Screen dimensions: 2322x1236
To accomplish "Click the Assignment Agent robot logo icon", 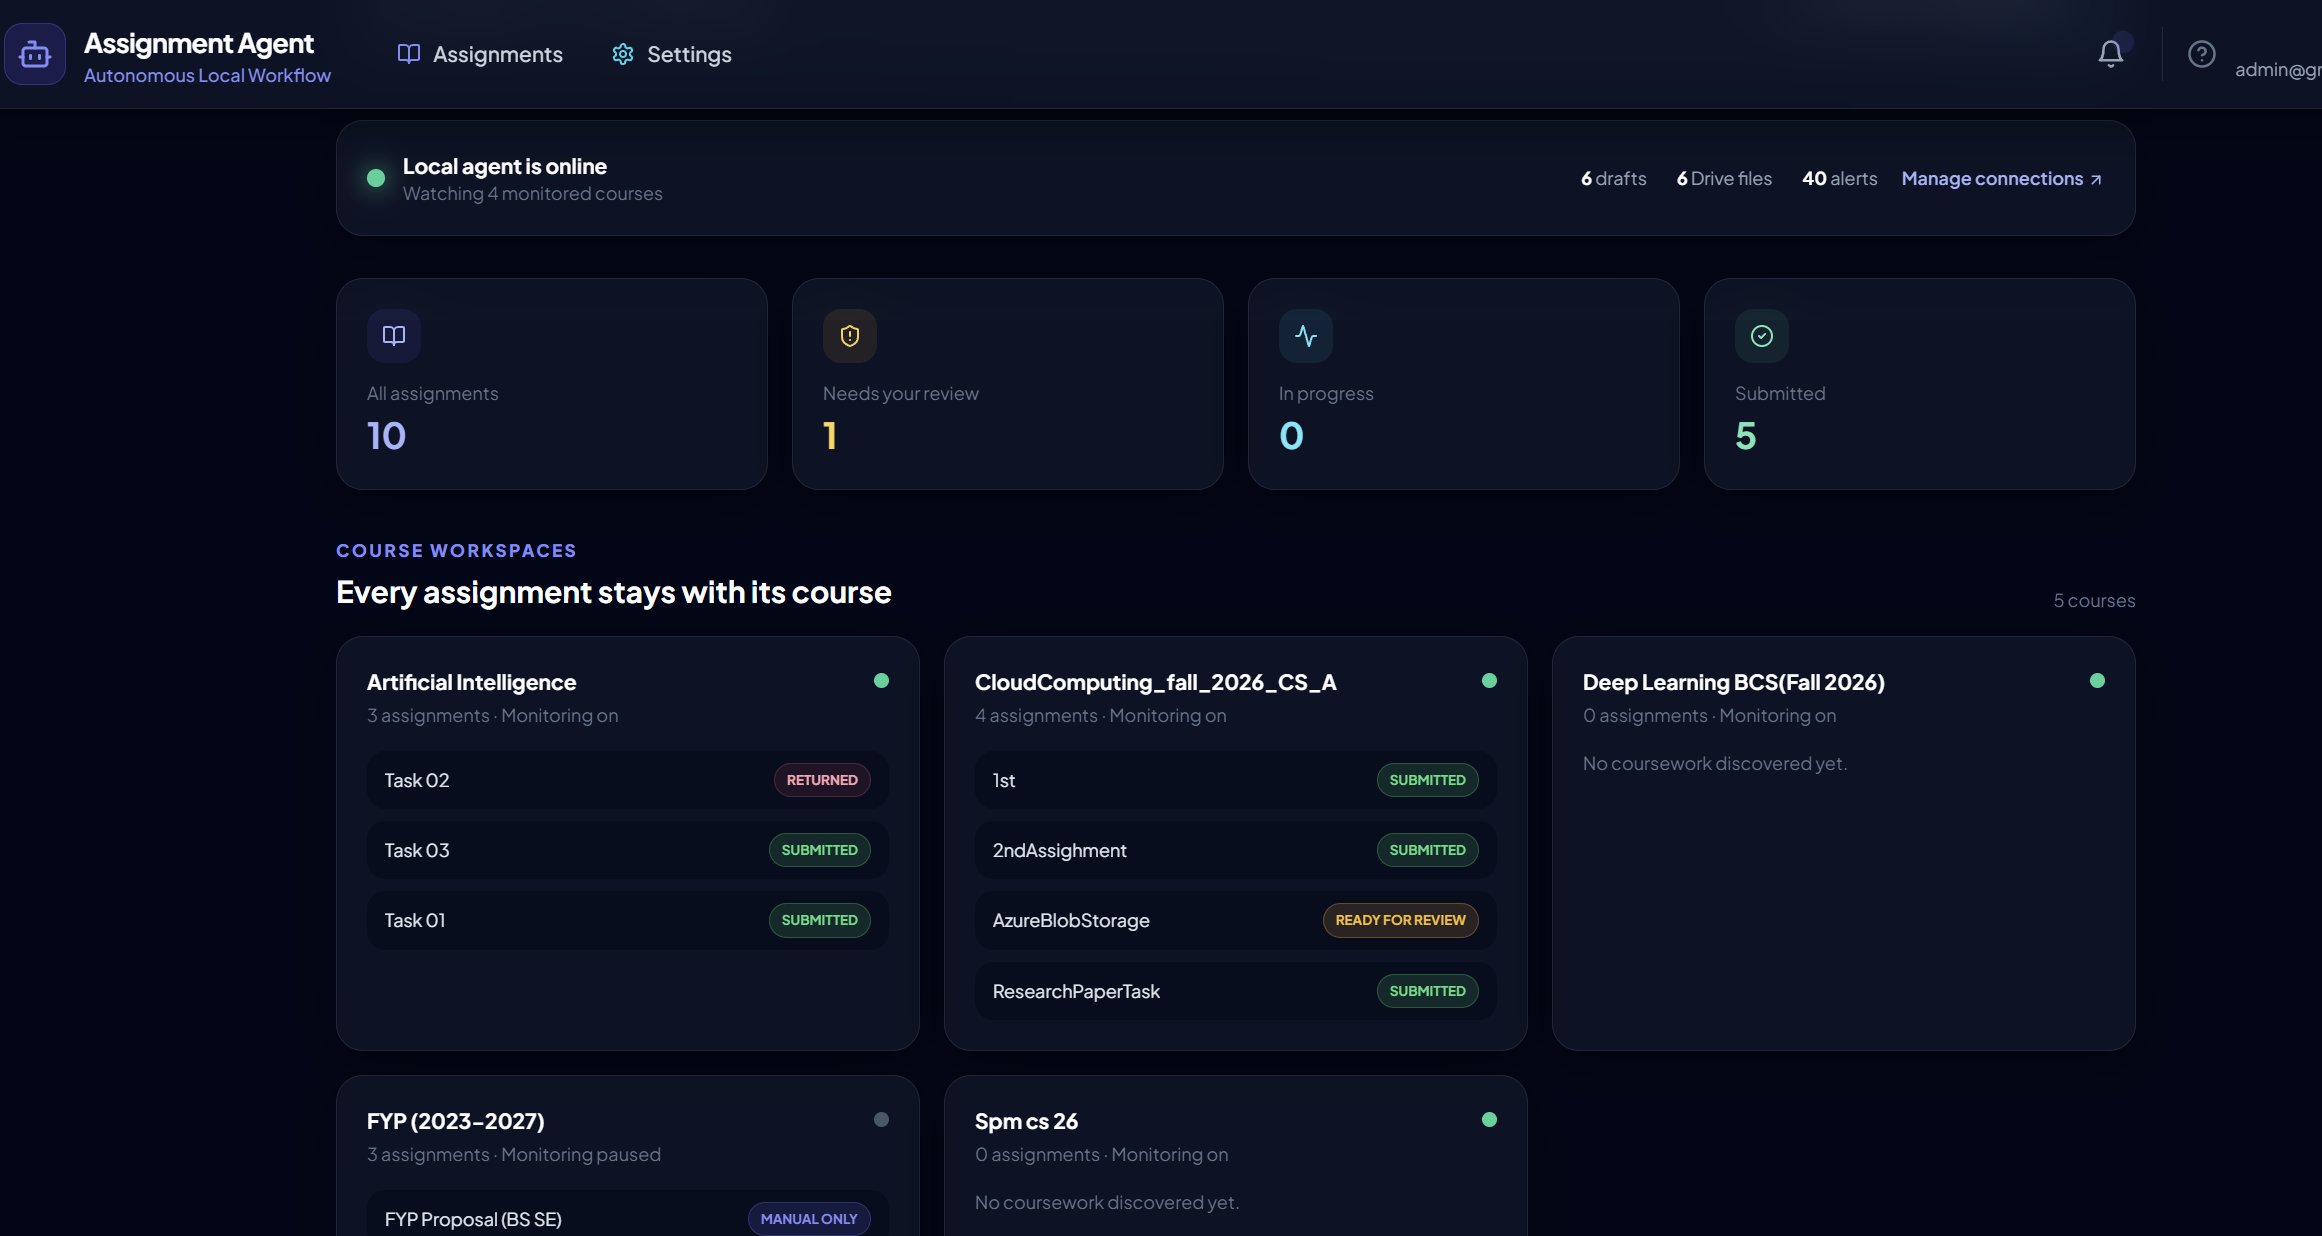I will pos(35,54).
